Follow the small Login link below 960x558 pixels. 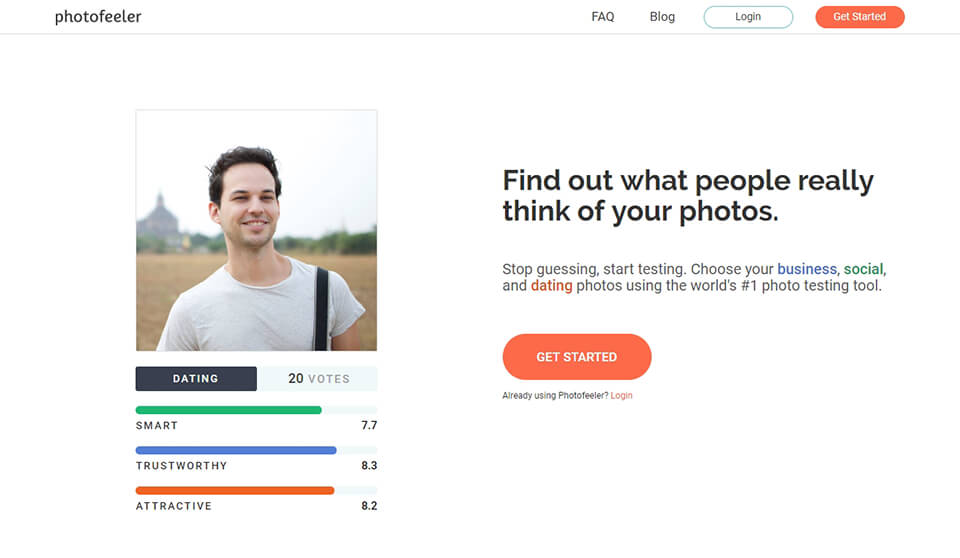click(x=621, y=396)
